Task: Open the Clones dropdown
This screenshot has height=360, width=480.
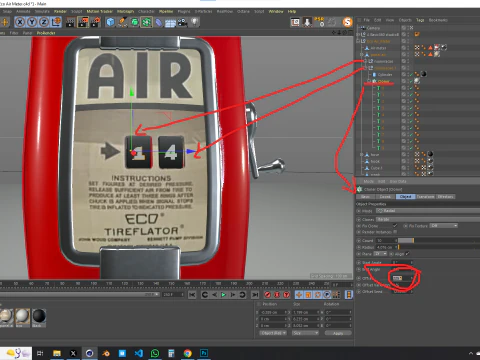Action: [x=428, y=219]
